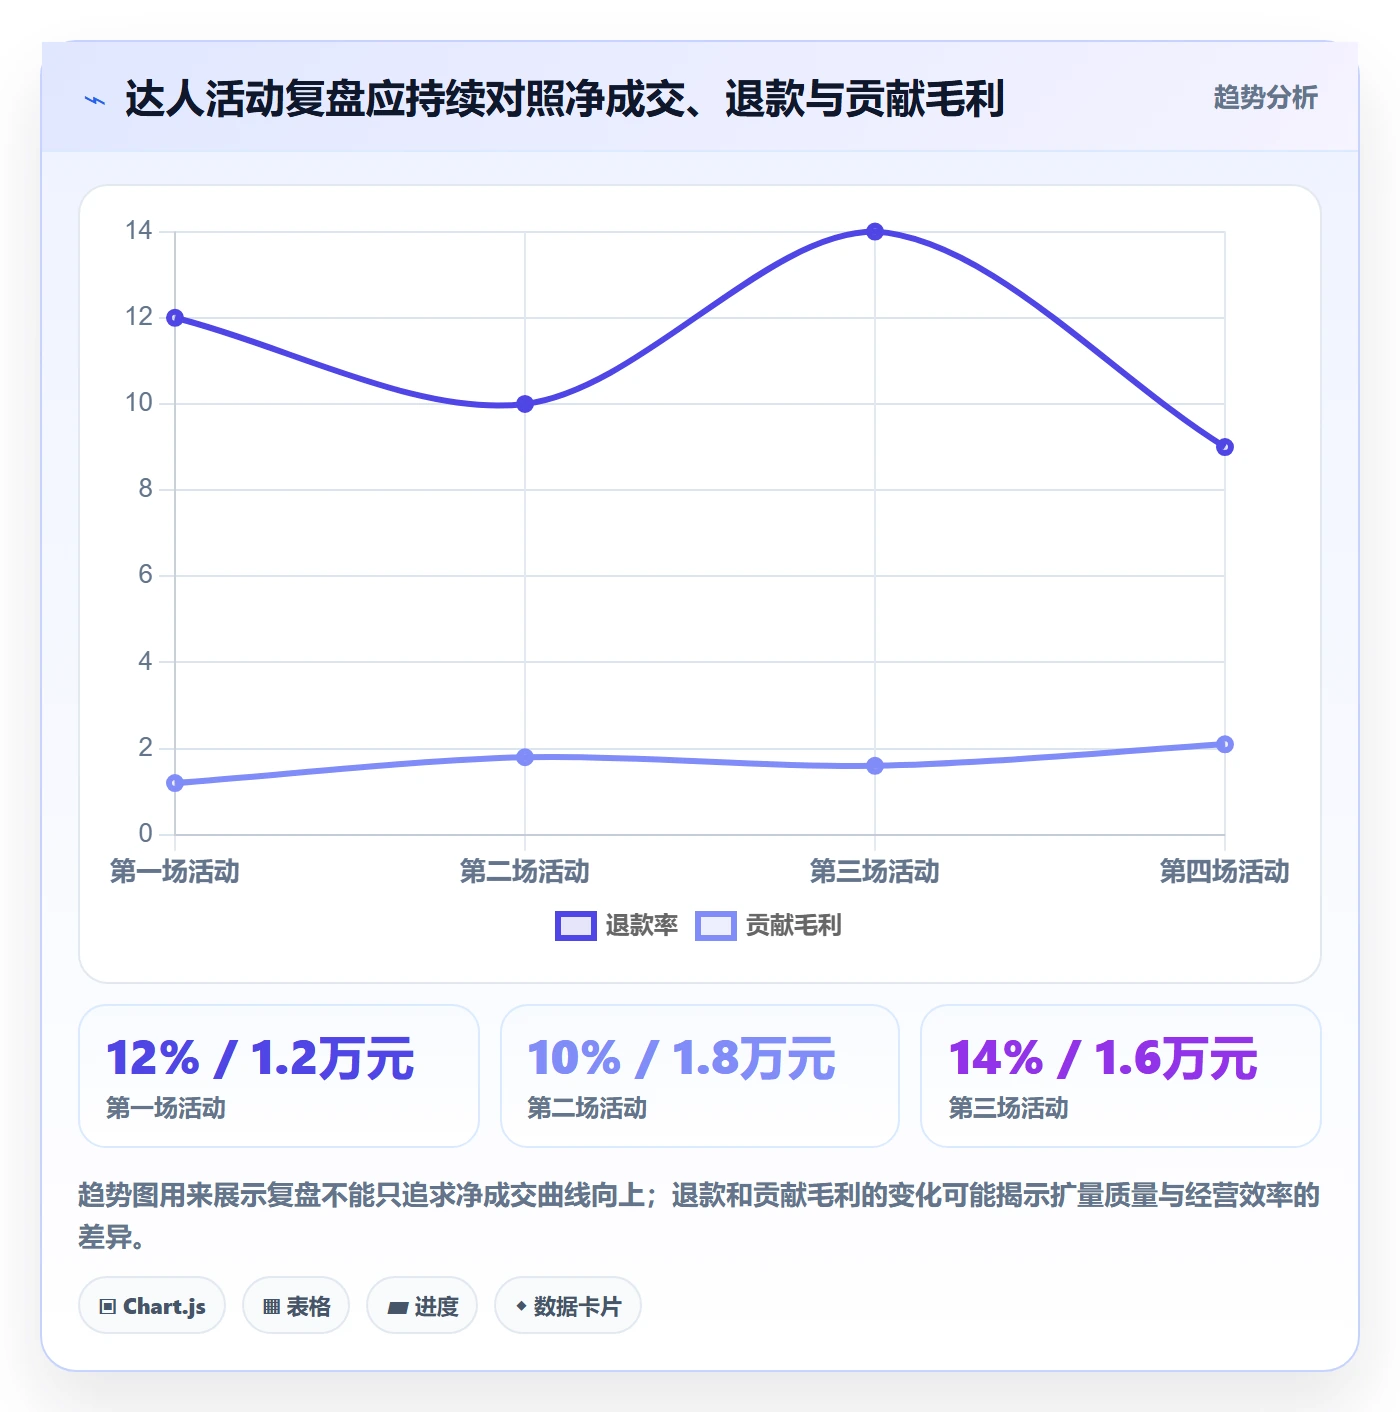This screenshot has width=1400, height=1412.
Task: Click the 第三场活动 x-axis label
Action: coord(875,872)
